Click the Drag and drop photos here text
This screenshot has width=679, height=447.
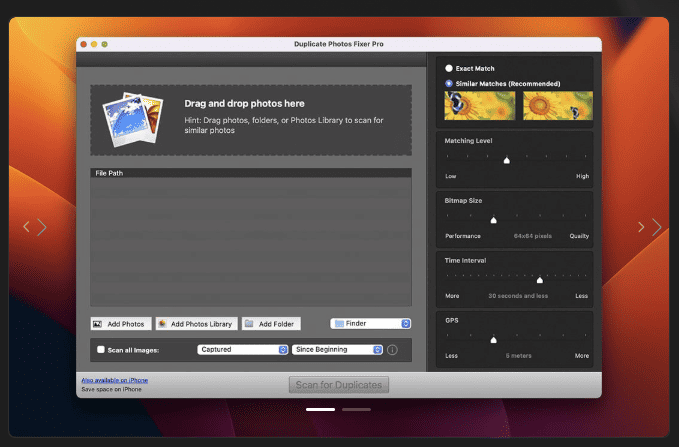click(x=244, y=104)
